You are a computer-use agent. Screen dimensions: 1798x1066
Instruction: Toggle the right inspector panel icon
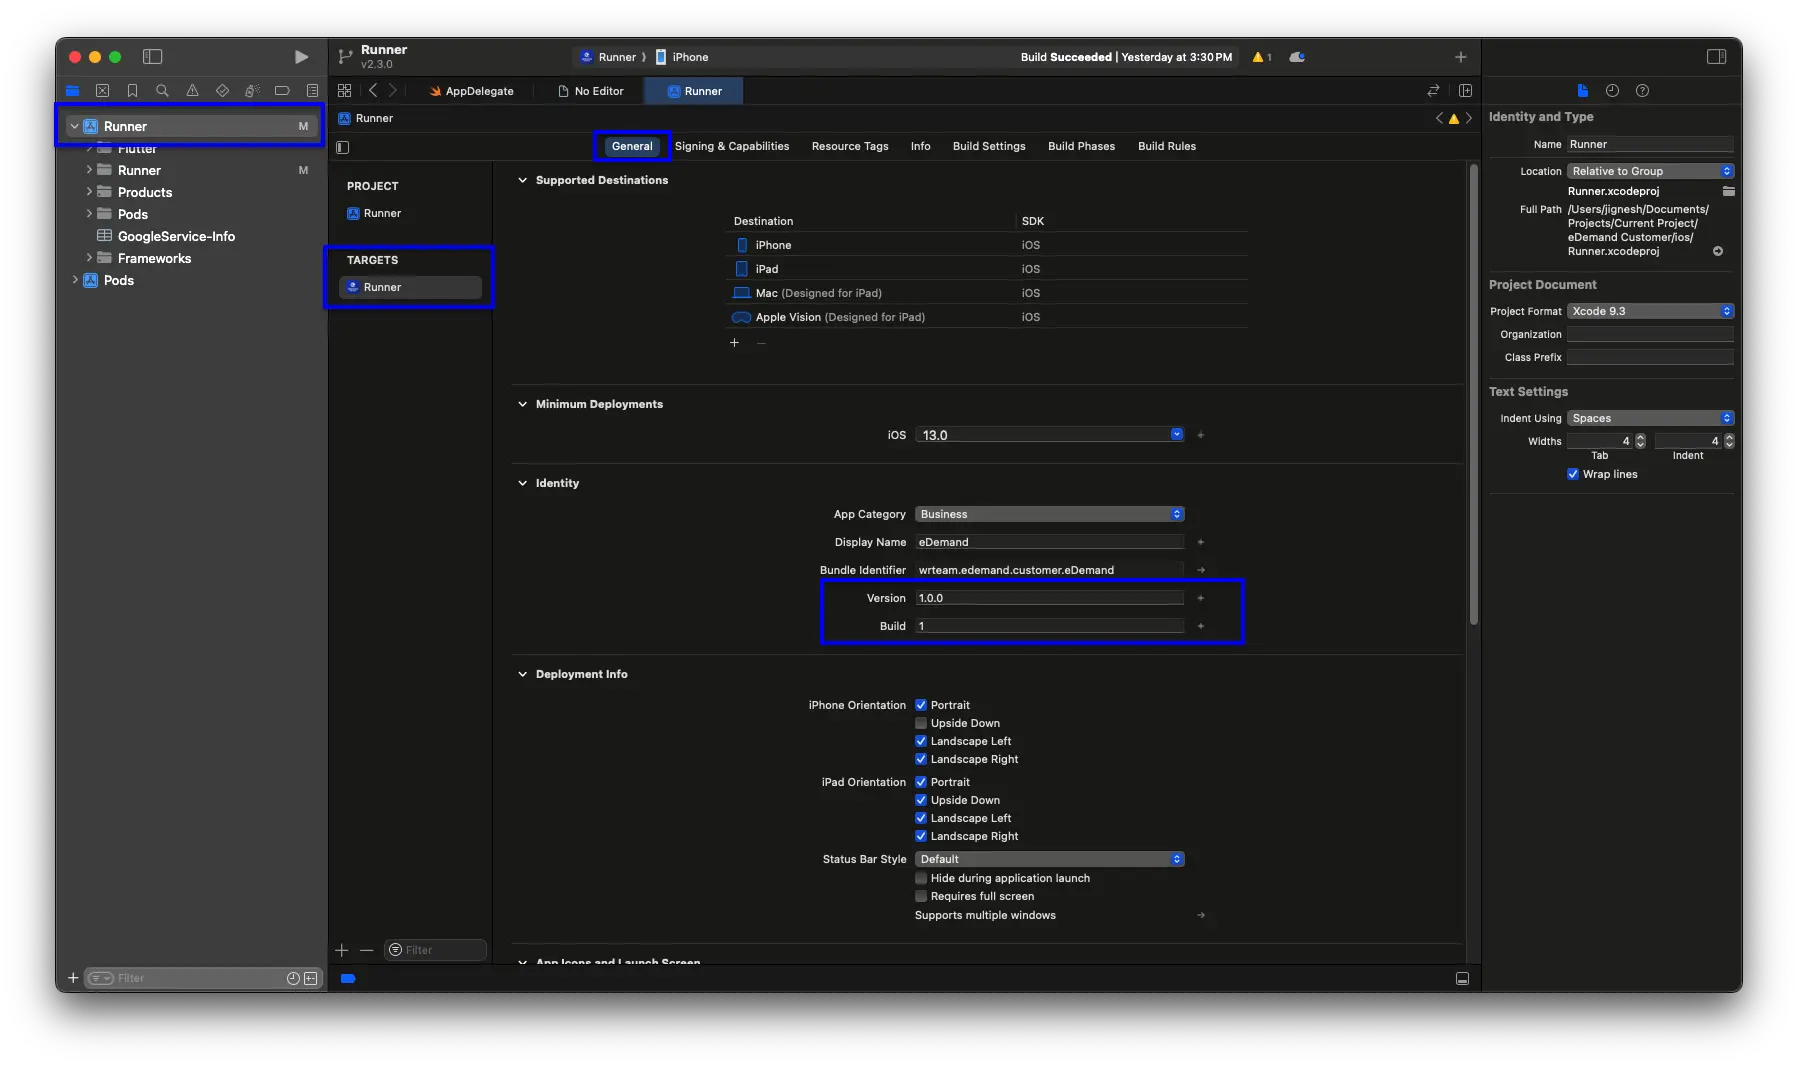coord(1716,57)
